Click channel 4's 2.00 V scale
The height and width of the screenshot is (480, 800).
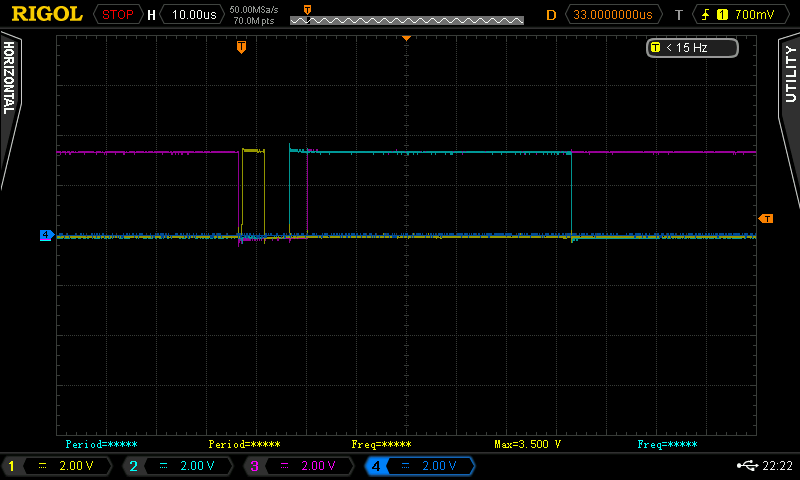[439, 466]
